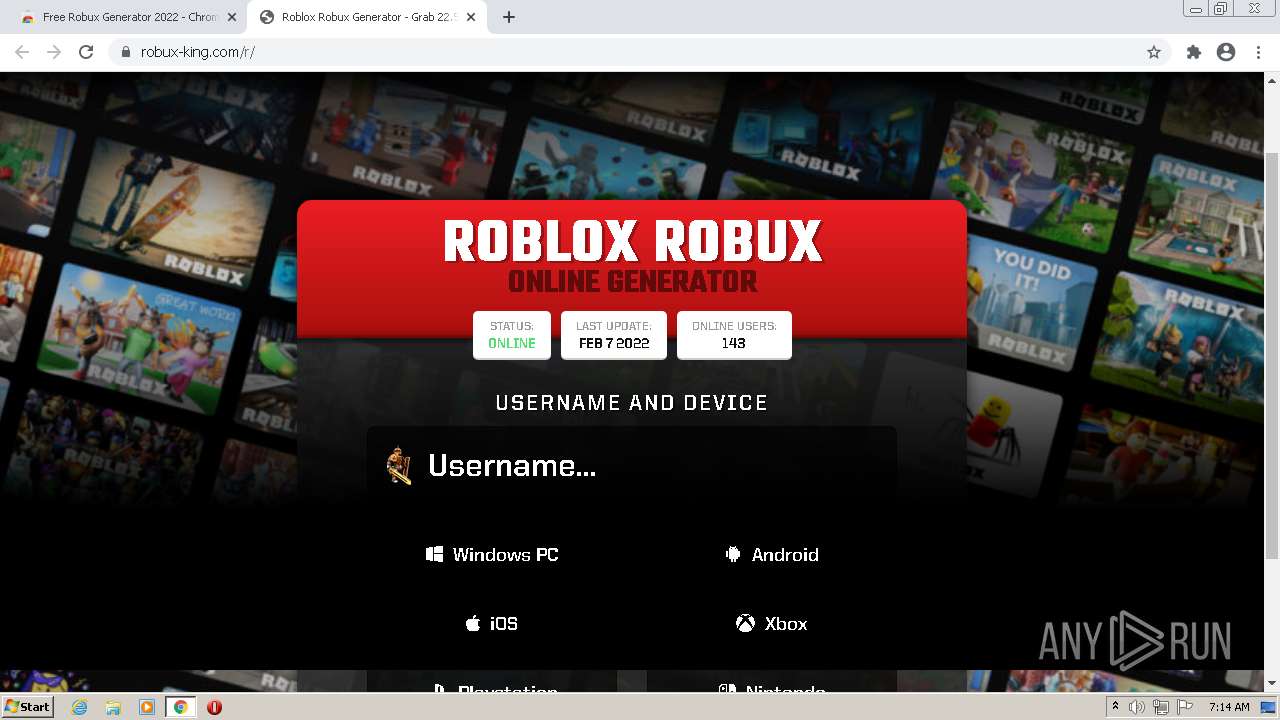Viewport: 1280px width, 720px height.
Task: Open Internet Explorer from the taskbar
Action: tap(80, 707)
